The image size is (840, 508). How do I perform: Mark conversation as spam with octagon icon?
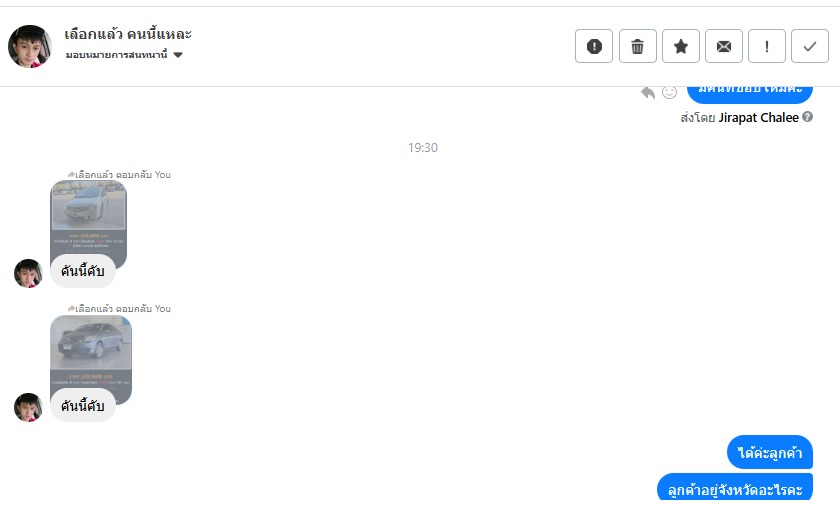(594, 46)
